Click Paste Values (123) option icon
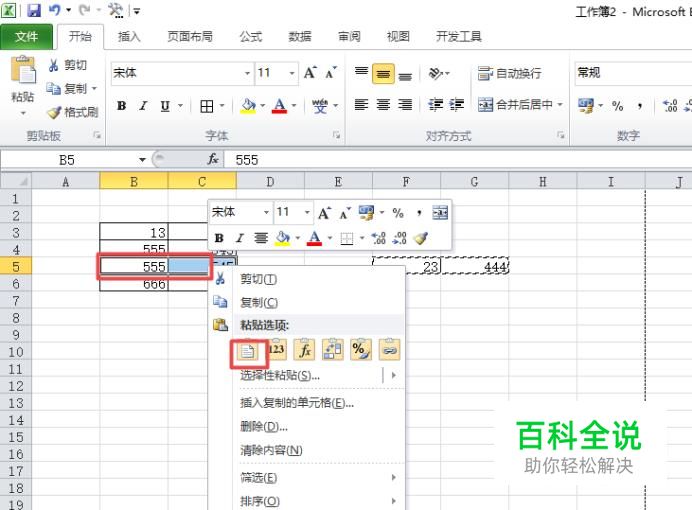Viewport: 692px width, 510px height. [x=276, y=350]
